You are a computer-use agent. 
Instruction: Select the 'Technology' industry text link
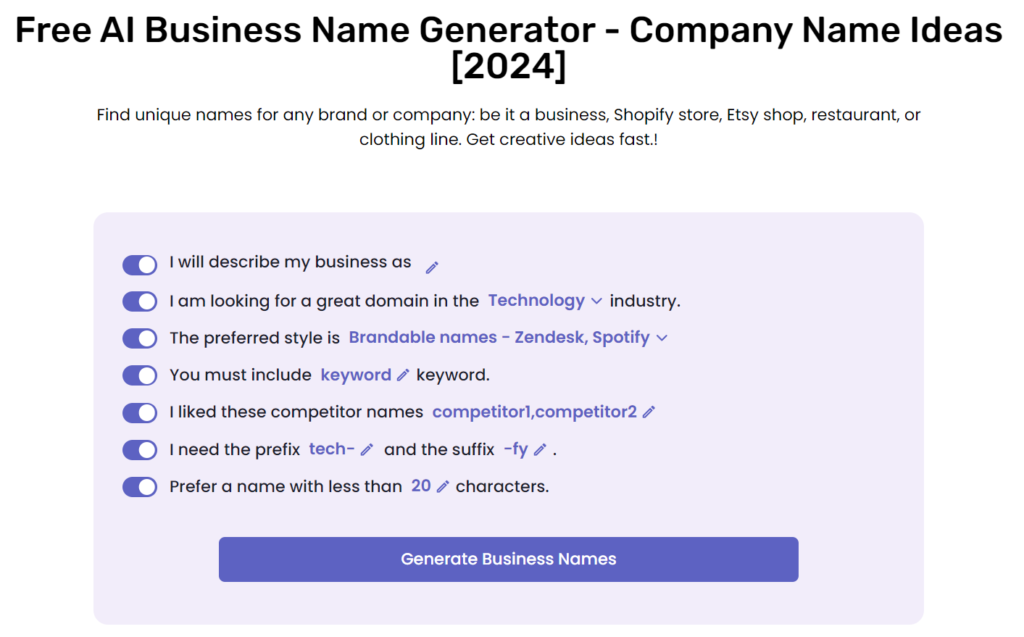coord(535,301)
